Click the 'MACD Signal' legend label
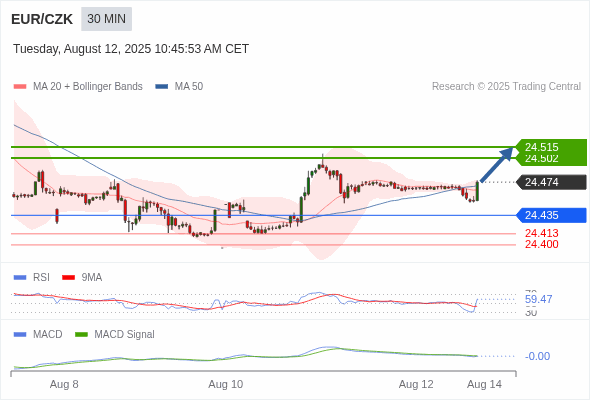This screenshot has width=590, height=400. point(124,335)
